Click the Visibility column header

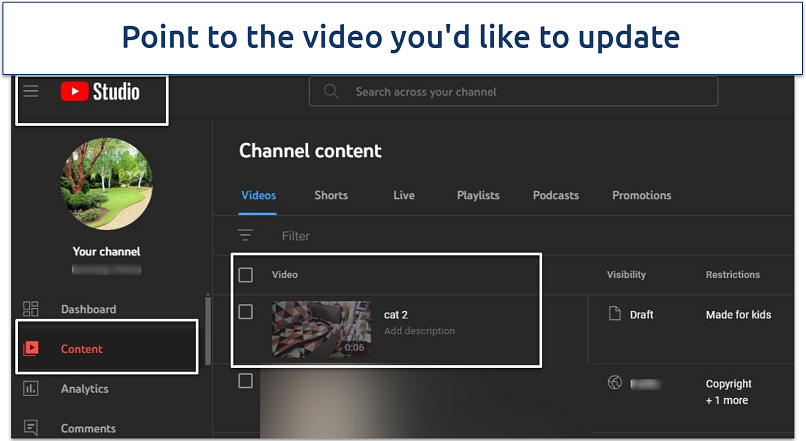coord(626,274)
